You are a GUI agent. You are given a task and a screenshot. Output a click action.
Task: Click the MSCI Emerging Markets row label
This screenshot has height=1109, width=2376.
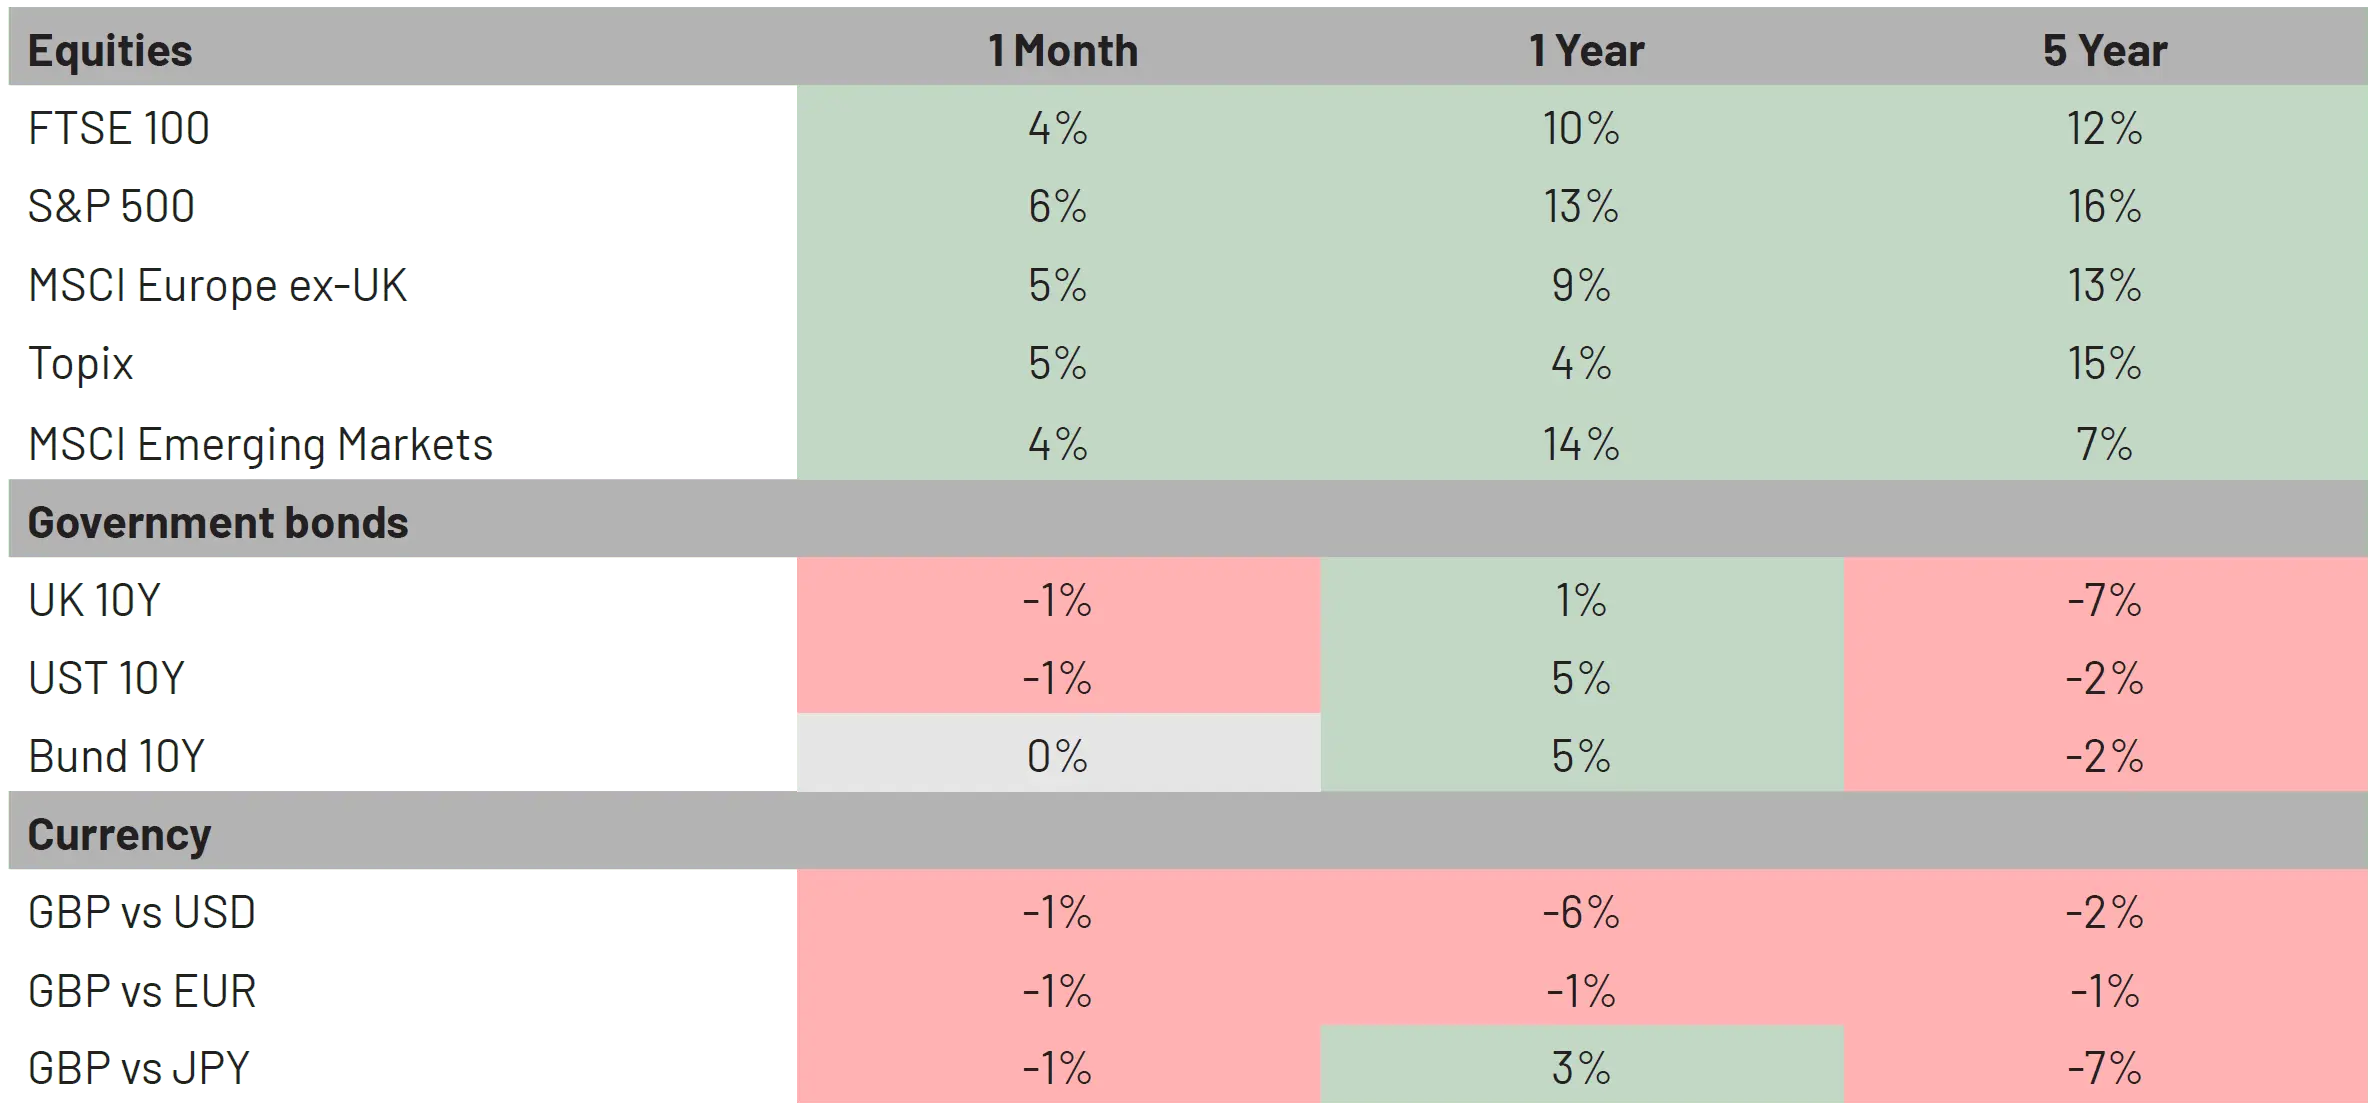[261, 444]
